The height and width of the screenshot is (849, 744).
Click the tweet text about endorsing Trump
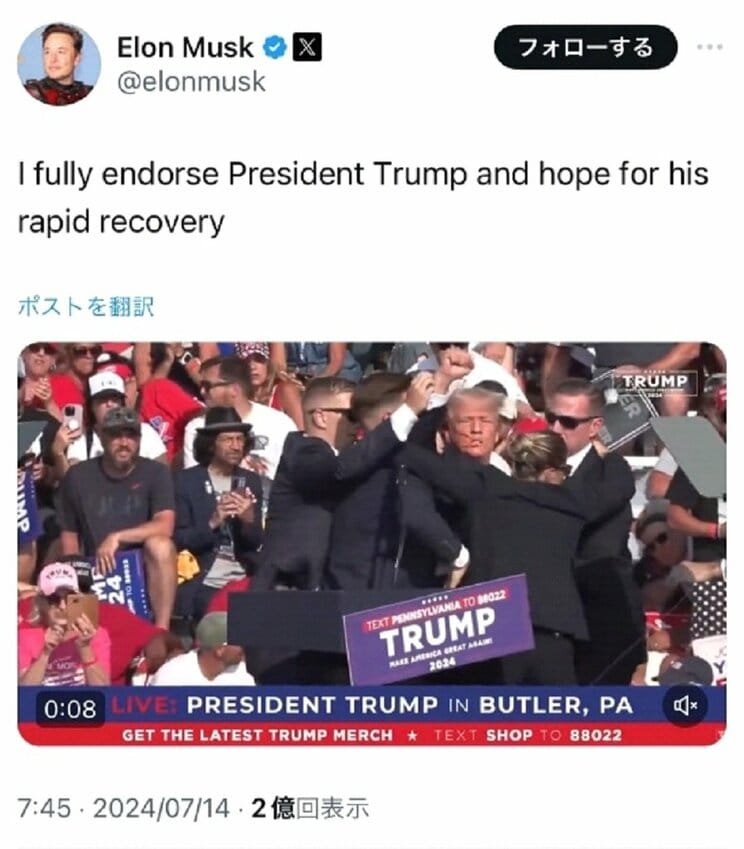363,198
